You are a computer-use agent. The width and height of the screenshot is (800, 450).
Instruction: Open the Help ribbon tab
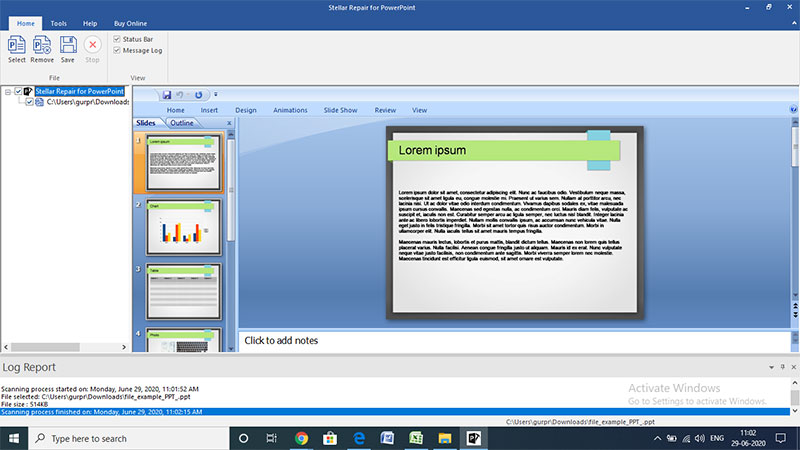pos(90,23)
